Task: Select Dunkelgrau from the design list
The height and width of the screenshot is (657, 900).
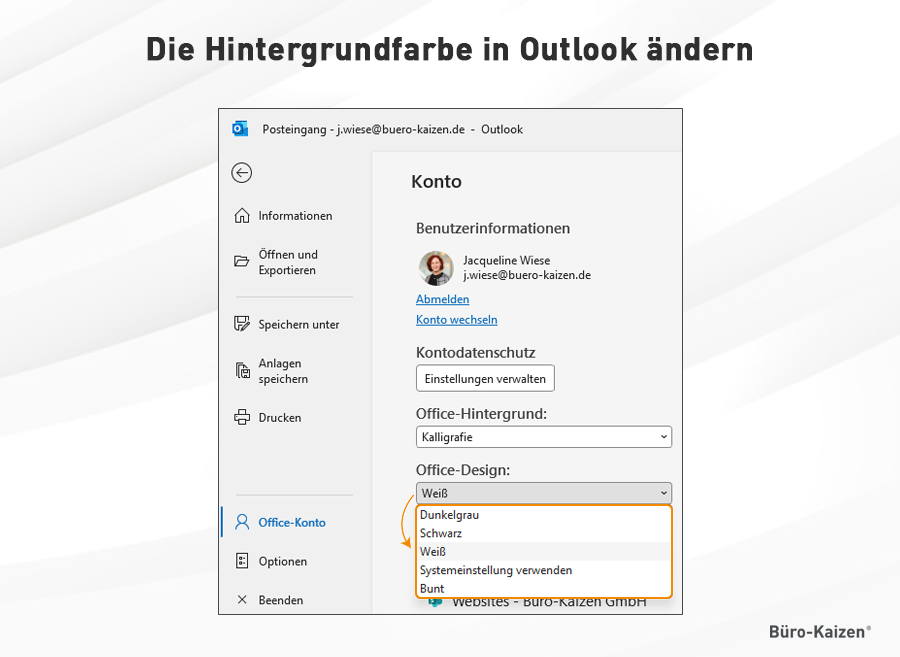Action: (450, 515)
